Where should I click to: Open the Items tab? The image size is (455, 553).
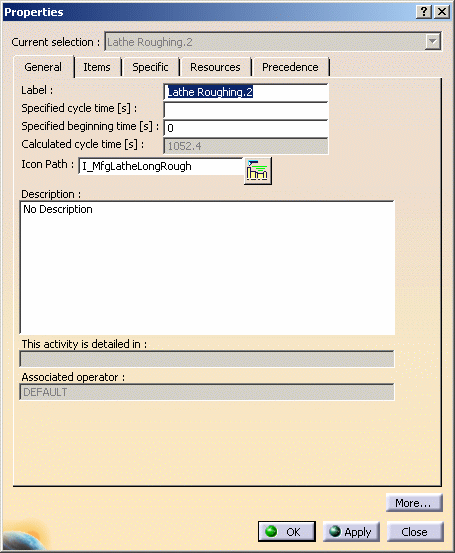click(97, 67)
